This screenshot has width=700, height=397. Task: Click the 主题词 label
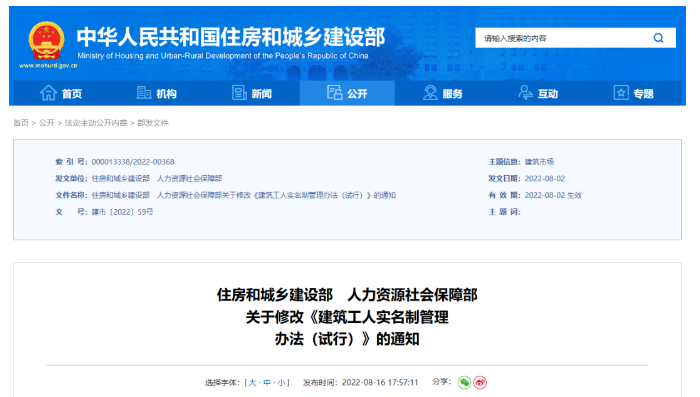504,212
